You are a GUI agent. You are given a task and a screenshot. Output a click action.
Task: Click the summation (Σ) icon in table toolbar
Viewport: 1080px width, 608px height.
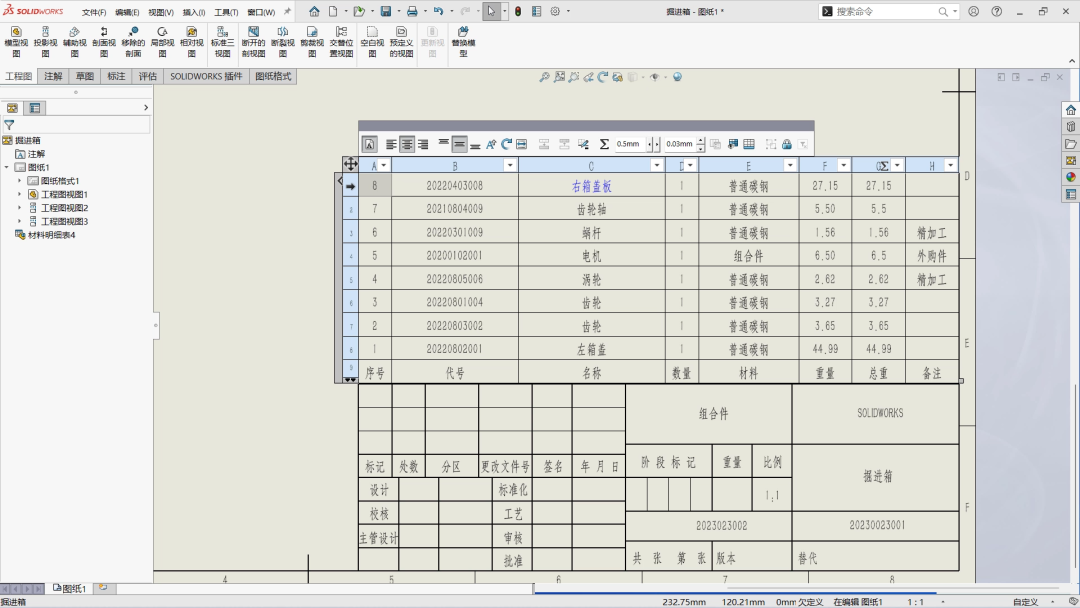(604, 144)
